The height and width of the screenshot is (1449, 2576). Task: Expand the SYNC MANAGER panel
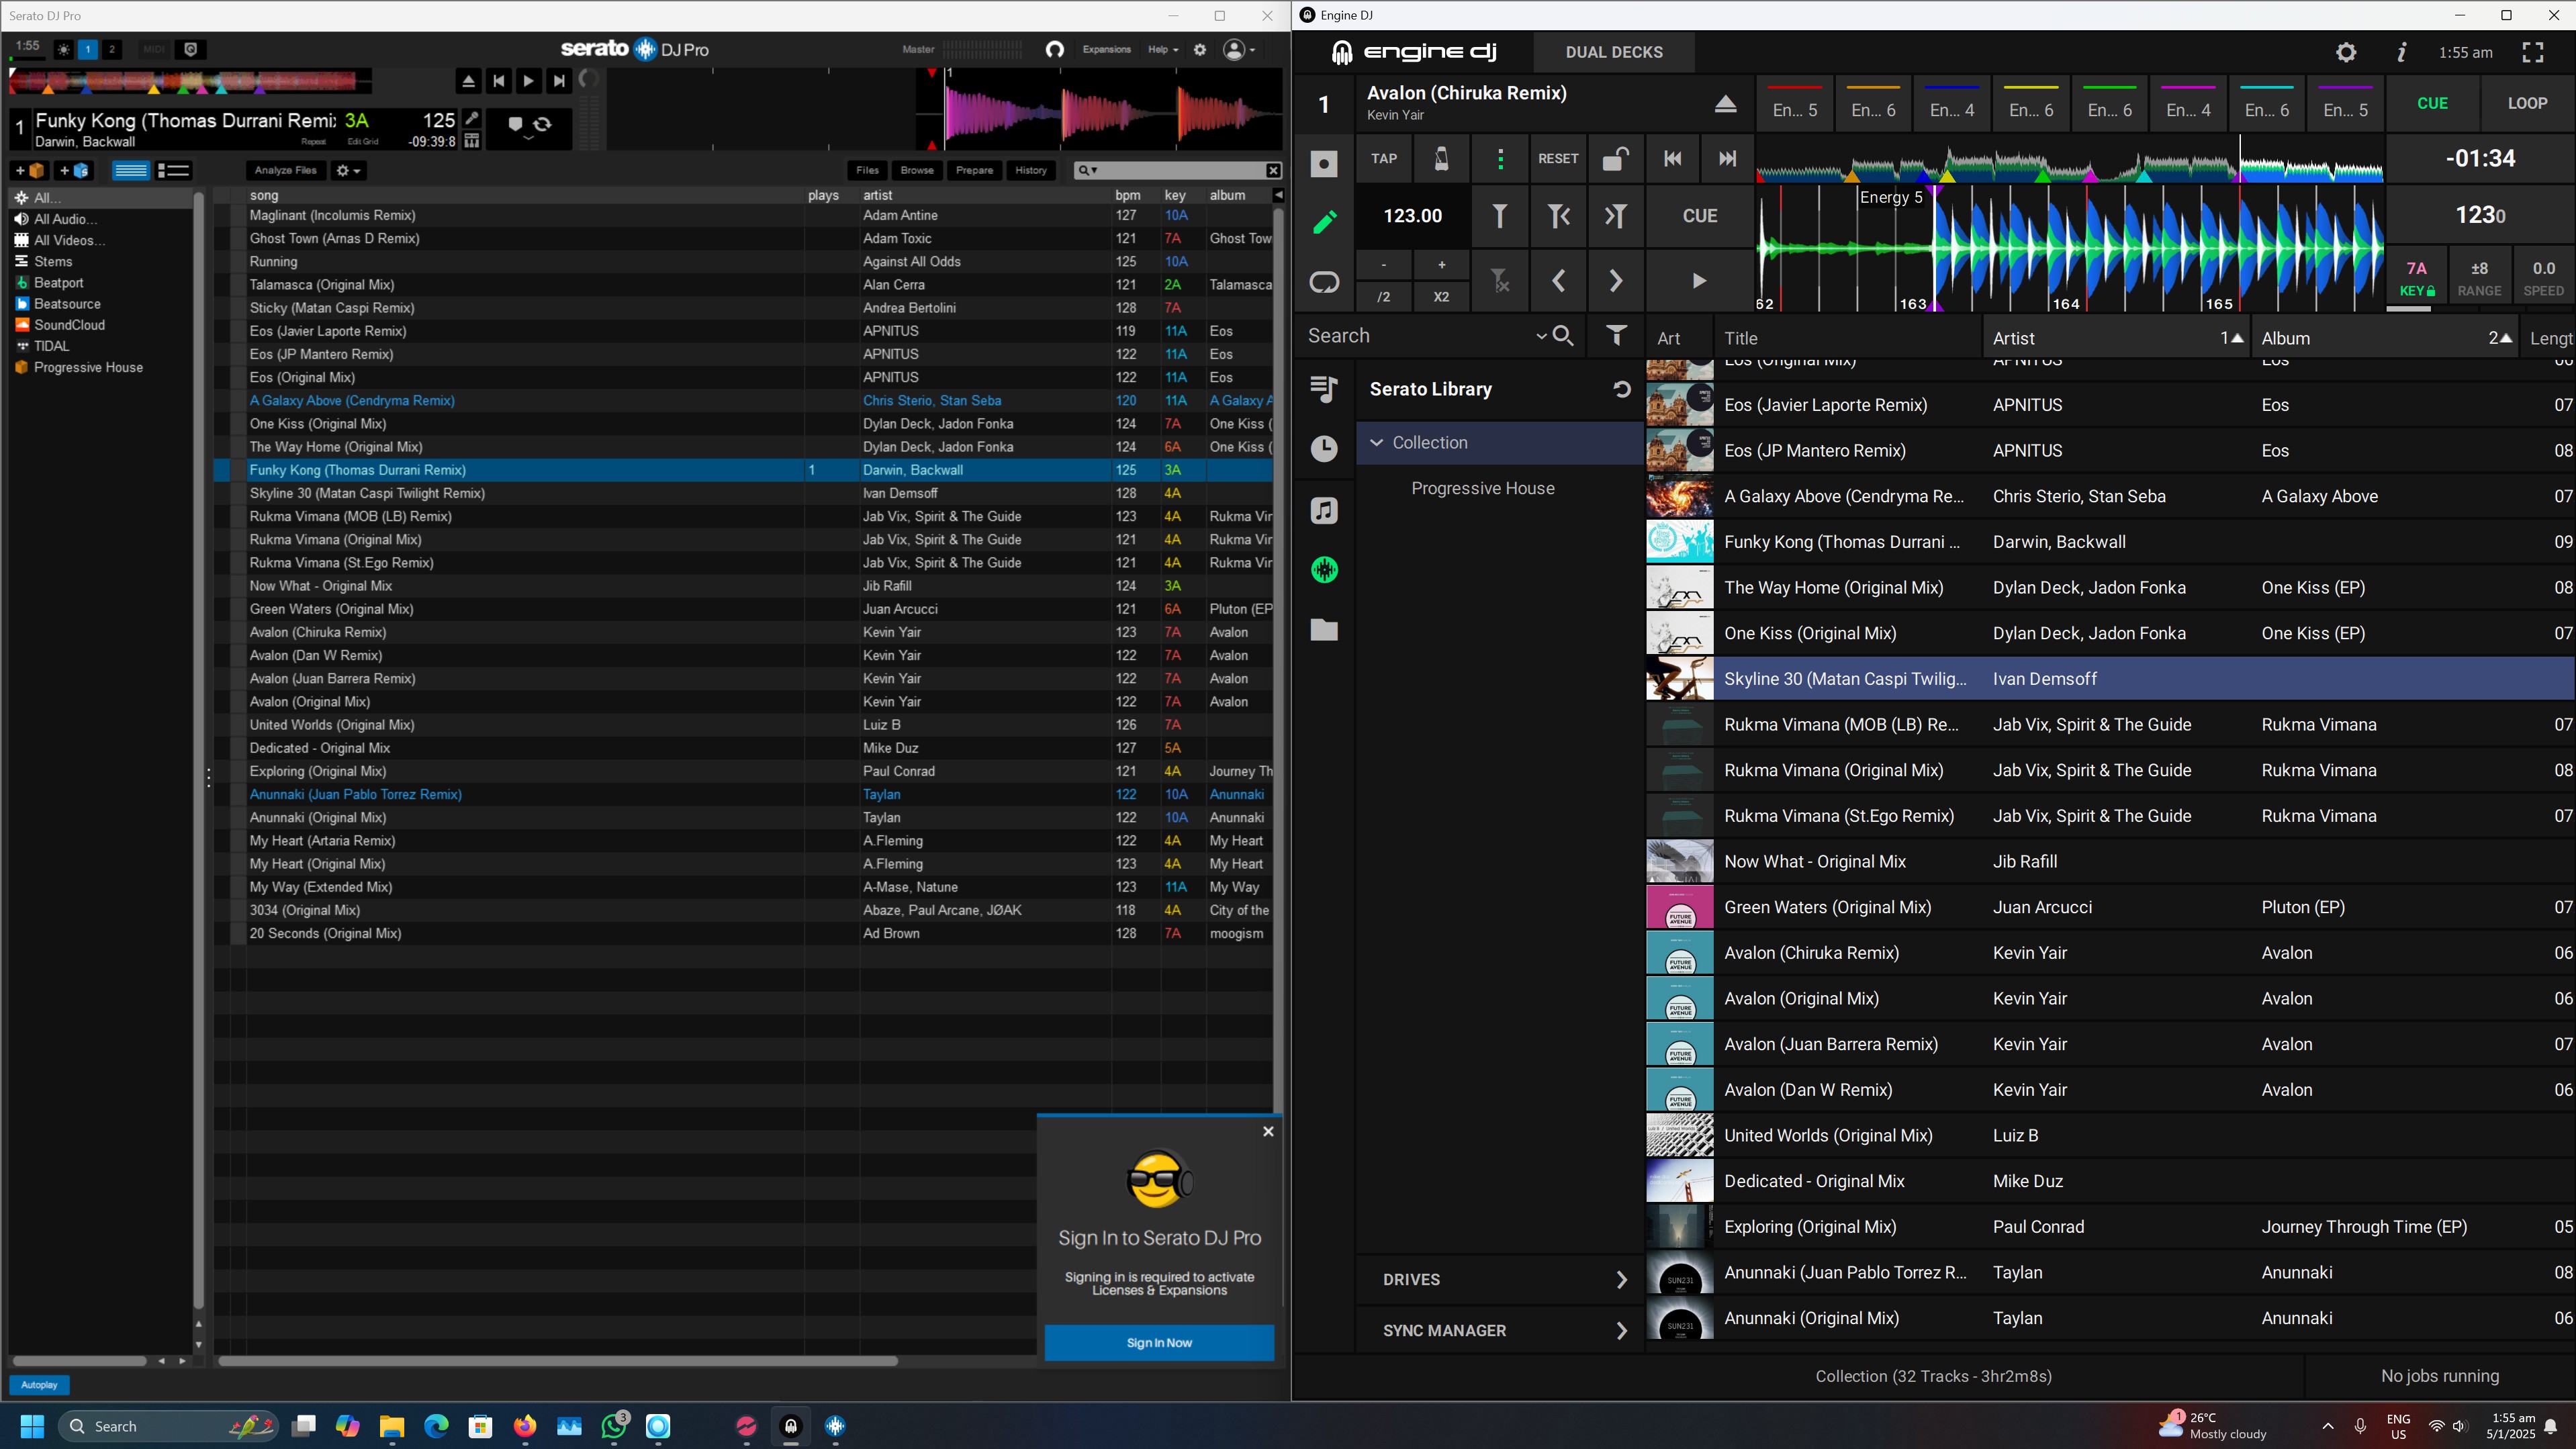1499,1331
